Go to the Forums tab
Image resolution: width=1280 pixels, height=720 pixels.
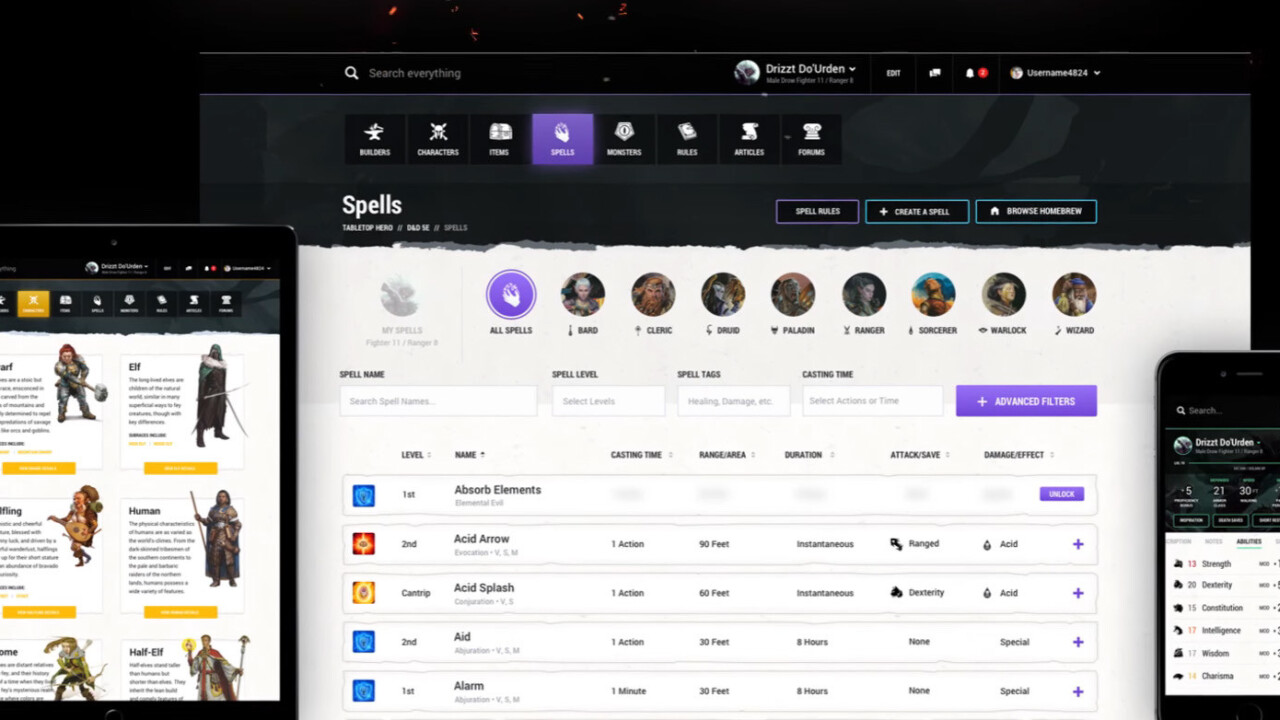tap(811, 138)
